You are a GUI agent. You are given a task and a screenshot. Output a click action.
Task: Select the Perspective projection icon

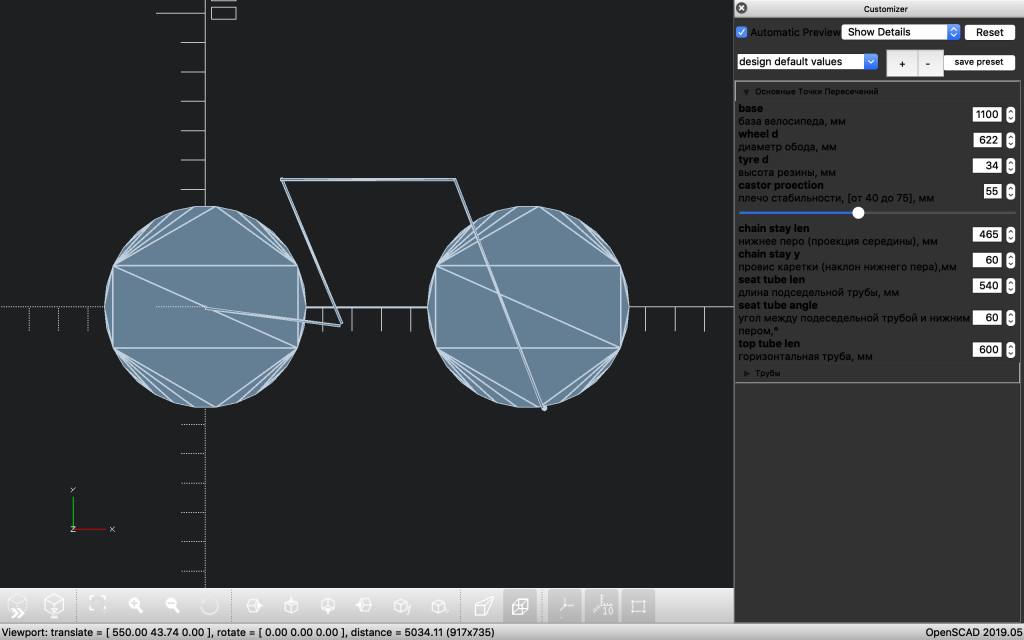[x=483, y=606]
